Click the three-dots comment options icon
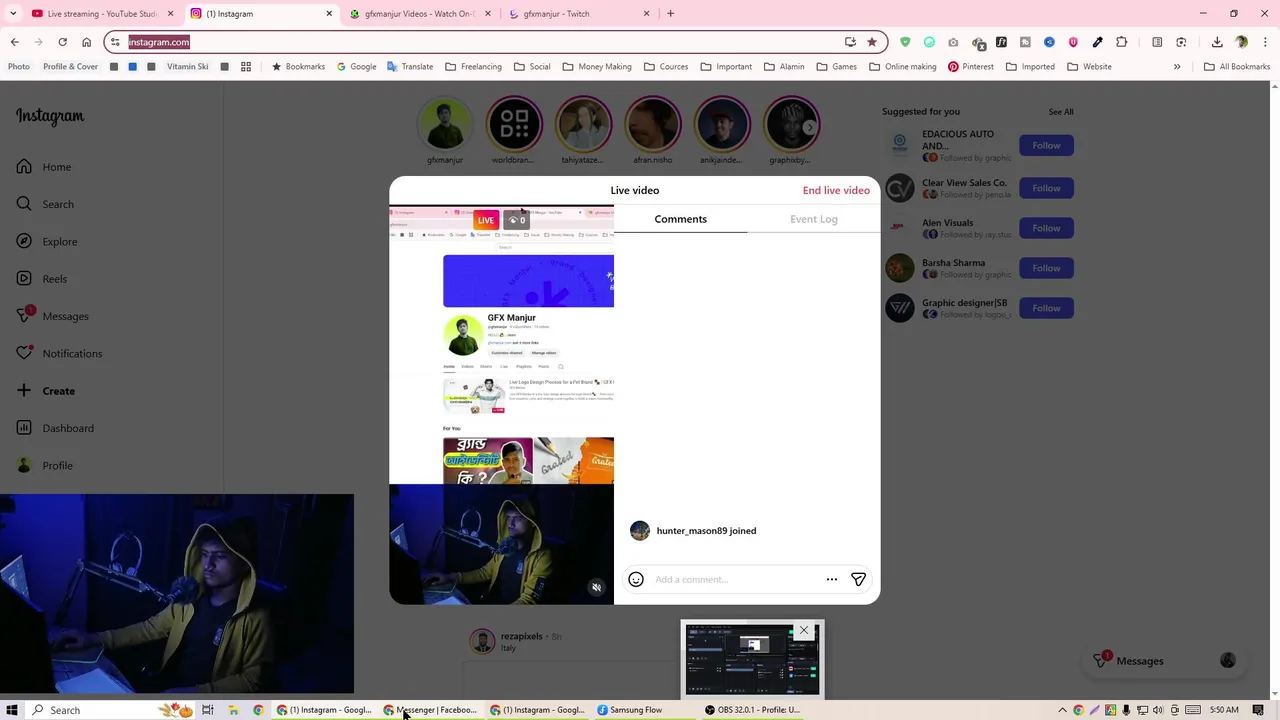Screen dimensions: 1280x720 (x=831, y=579)
